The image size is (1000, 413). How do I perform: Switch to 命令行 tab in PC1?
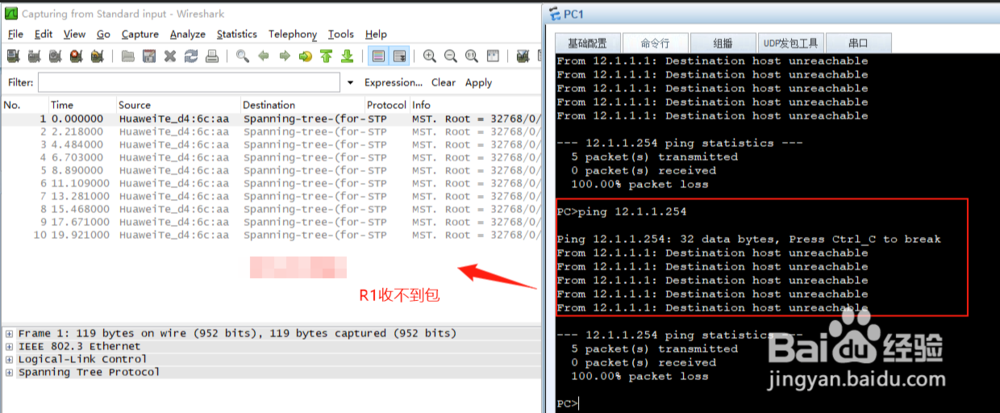tap(656, 43)
